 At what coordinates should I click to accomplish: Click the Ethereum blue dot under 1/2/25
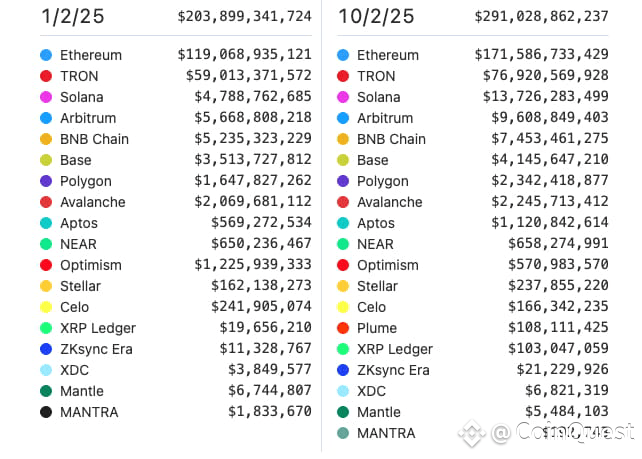coord(46,55)
